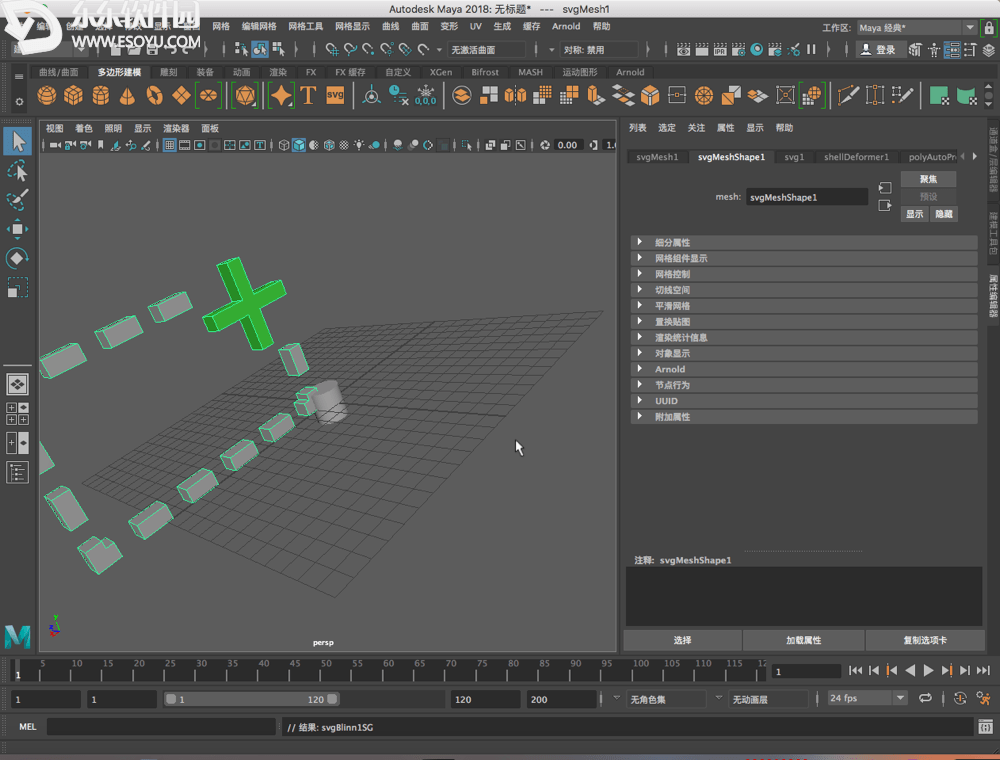Click the 复制选项卡 button
The height and width of the screenshot is (760, 1000).
[925, 640]
